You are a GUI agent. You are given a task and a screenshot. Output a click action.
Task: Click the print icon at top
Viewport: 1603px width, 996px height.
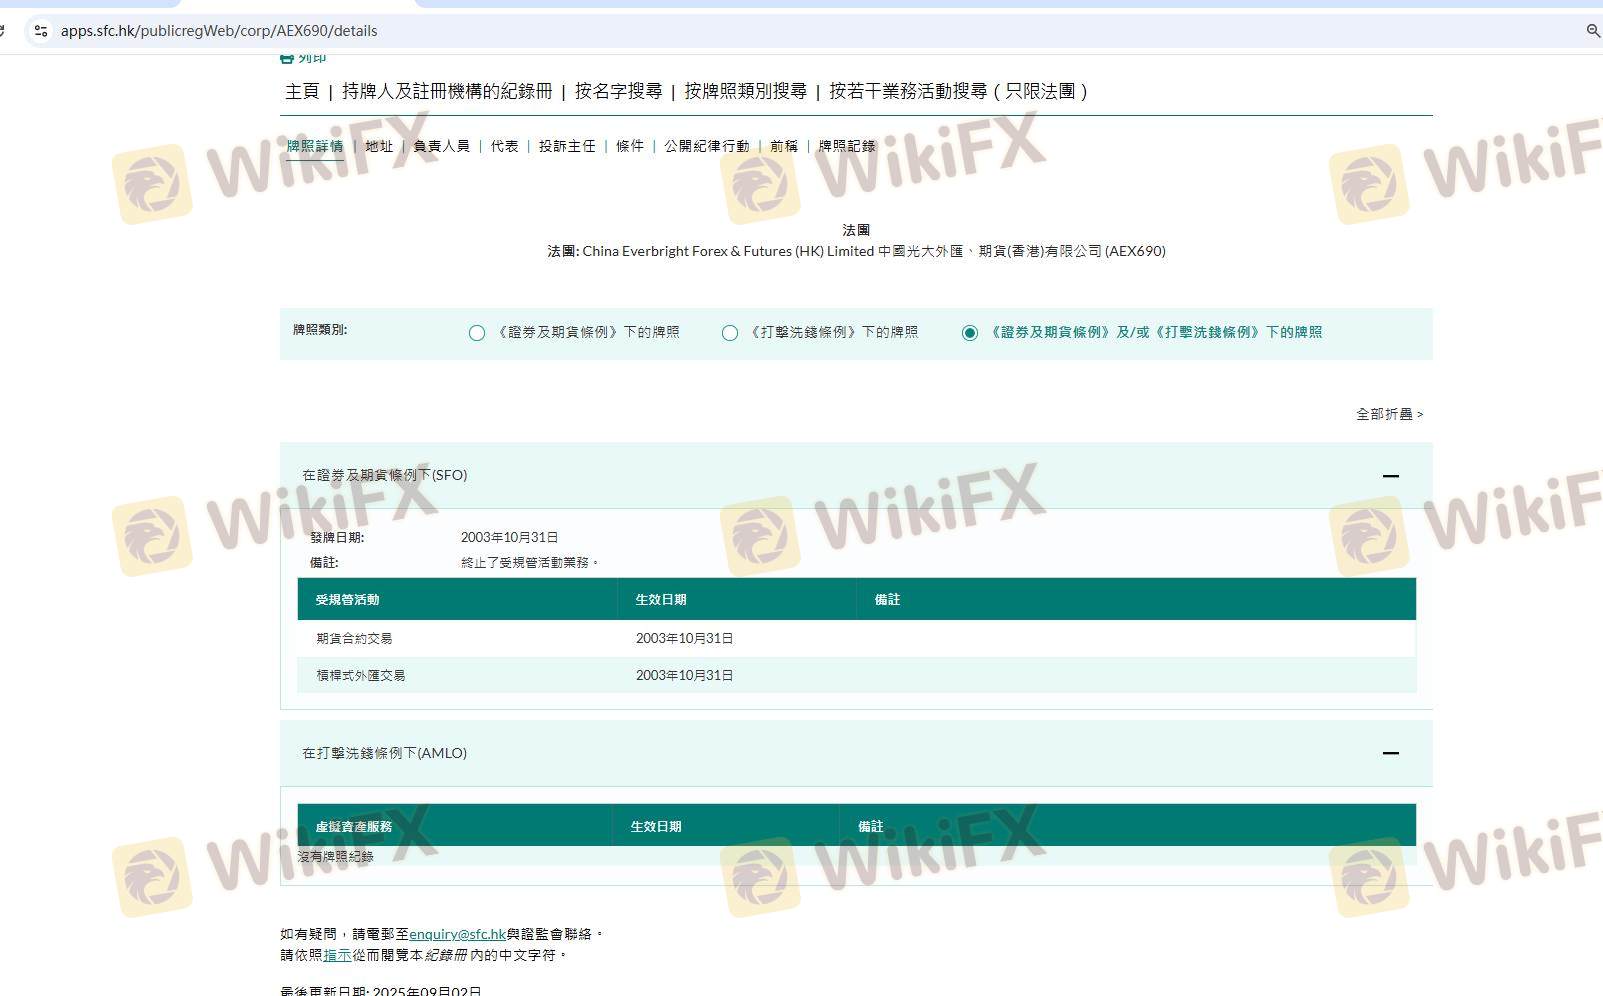point(288,58)
